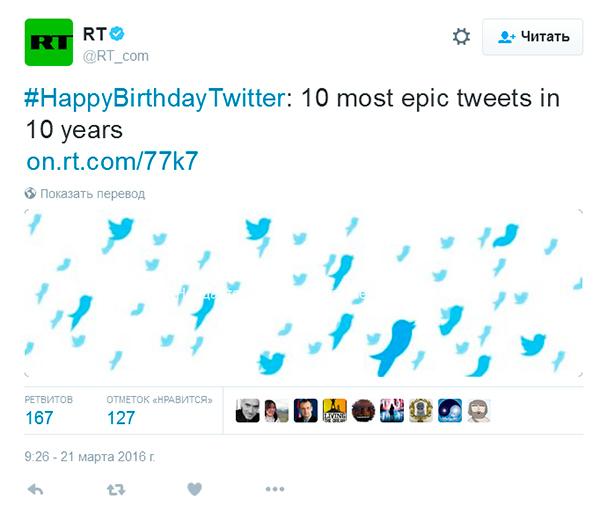
Task: Click Показать перевод to translate tweet
Action: click(92, 194)
